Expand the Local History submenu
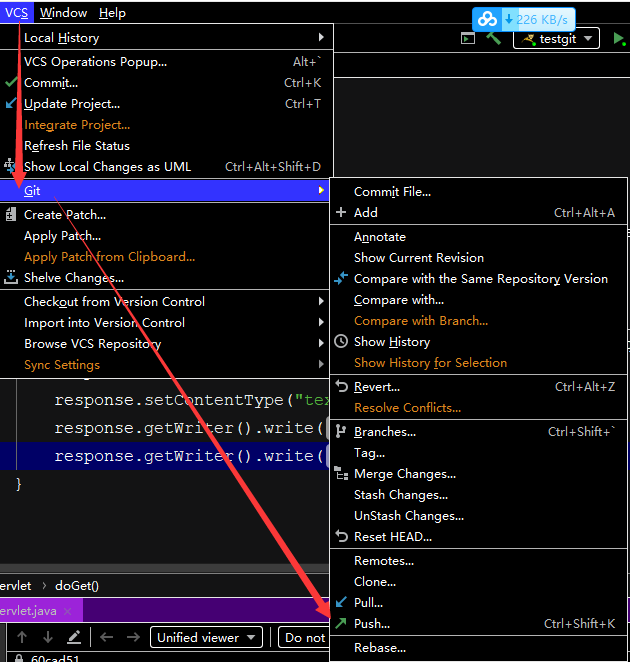This screenshot has width=630, height=662. pyautogui.click(x=166, y=38)
